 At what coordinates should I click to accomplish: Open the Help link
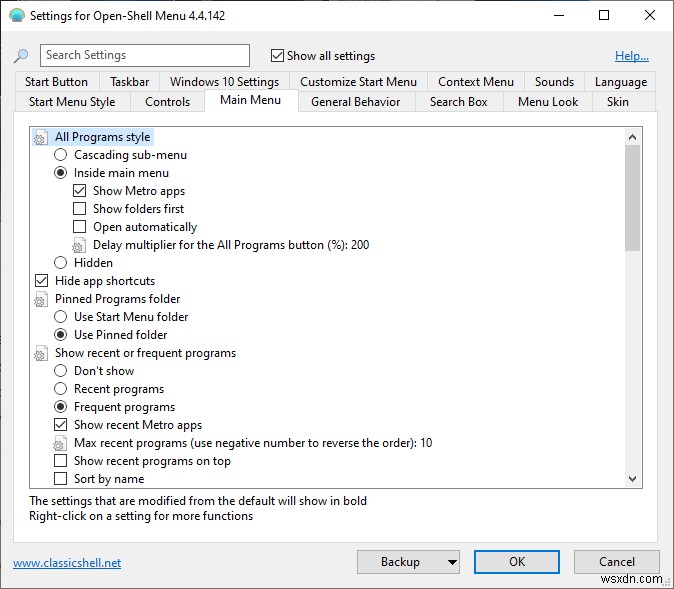632,56
